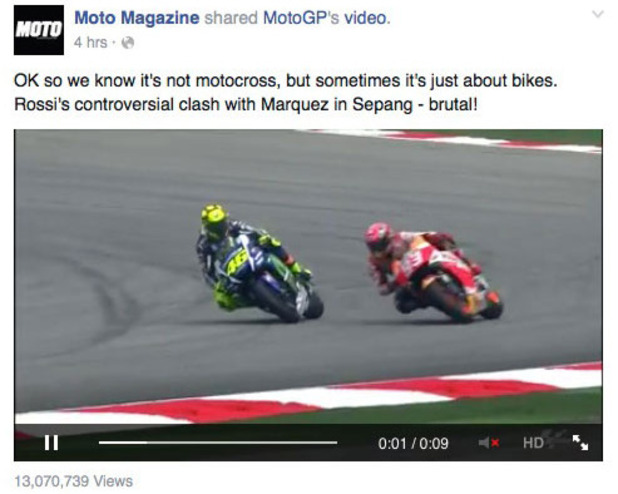618x494 pixels.
Task: Click the red-white curb in video frame
Action: [308, 396]
